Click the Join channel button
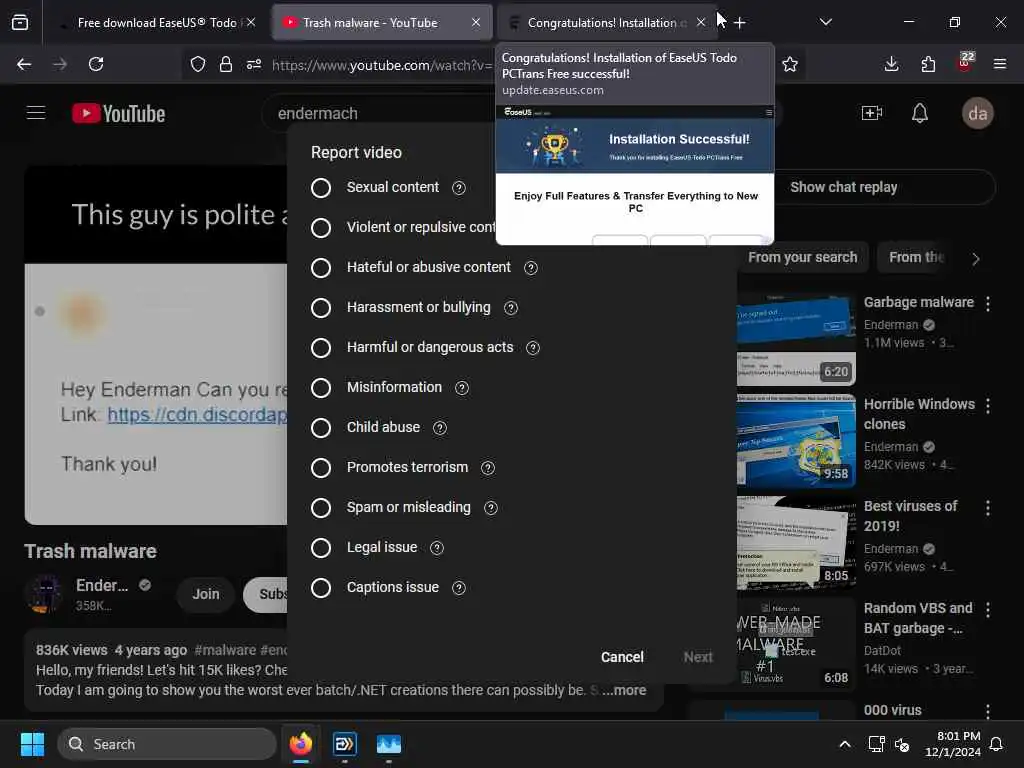The image size is (1024, 768). pyautogui.click(x=206, y=594)
